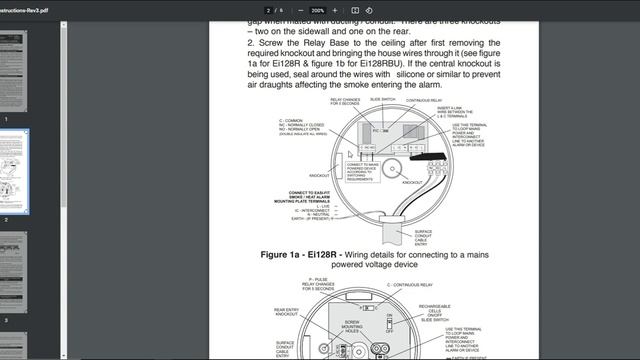Click 'CONNECT TO EASI-FIT SMOKE / HEAT ALARM' text

pyautogui.click(x=309, y=195)
